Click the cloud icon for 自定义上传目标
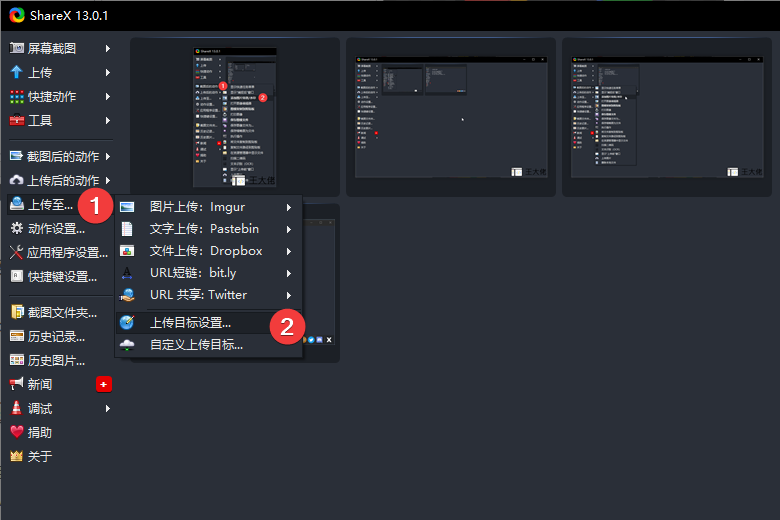The image size is (780, 520). 127,344
